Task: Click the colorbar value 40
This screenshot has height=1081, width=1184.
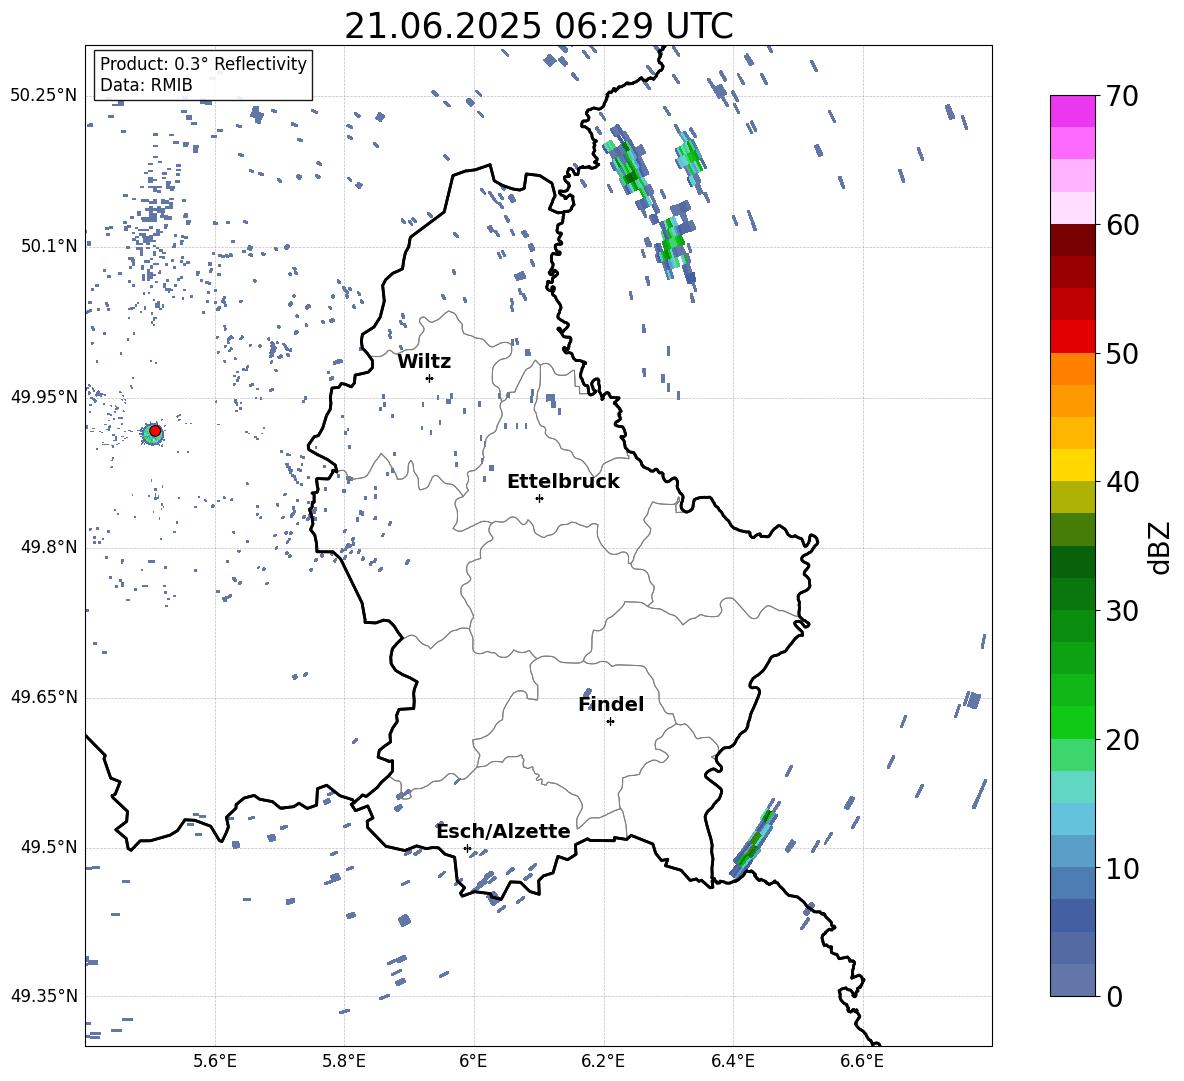Action: pos(1122,482)
